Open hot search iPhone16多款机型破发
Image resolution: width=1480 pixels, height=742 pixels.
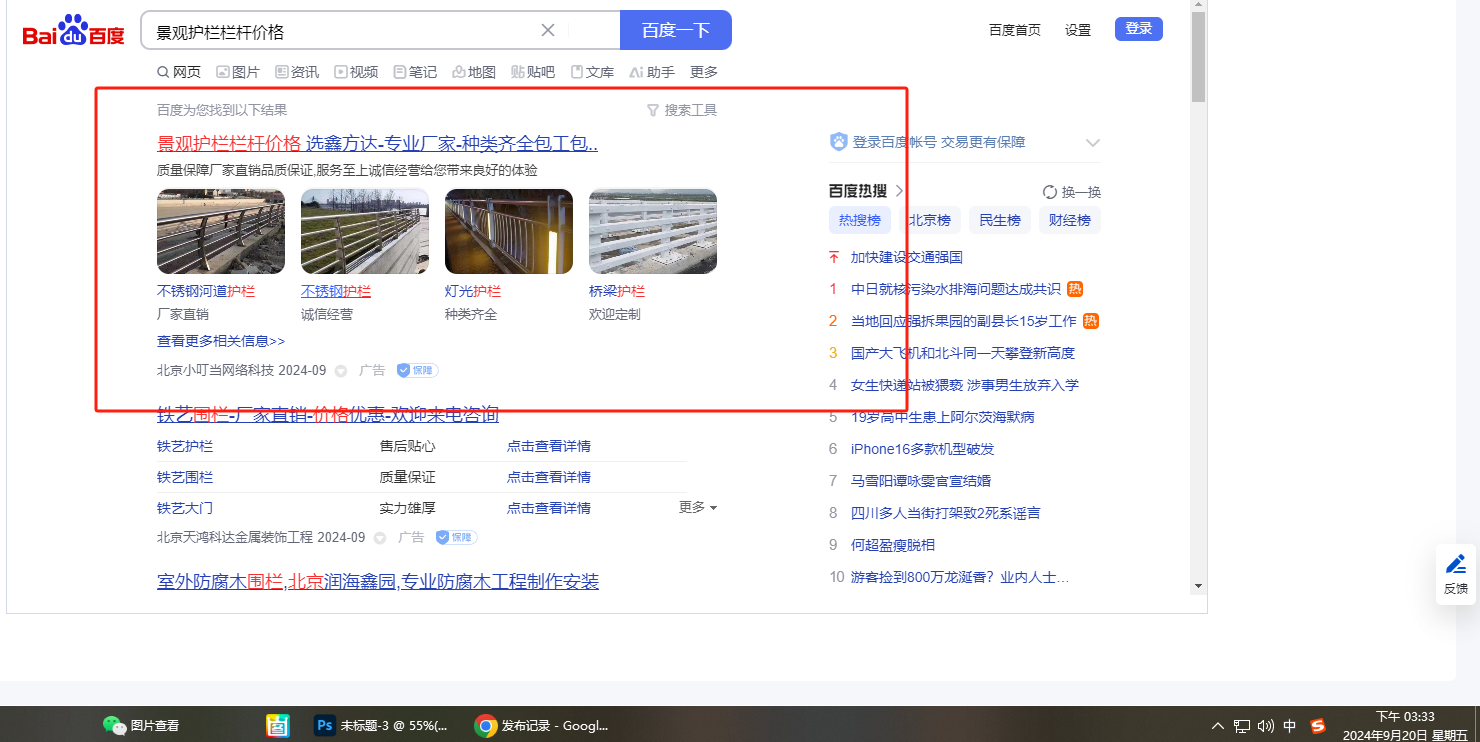(x=923, y=449)
